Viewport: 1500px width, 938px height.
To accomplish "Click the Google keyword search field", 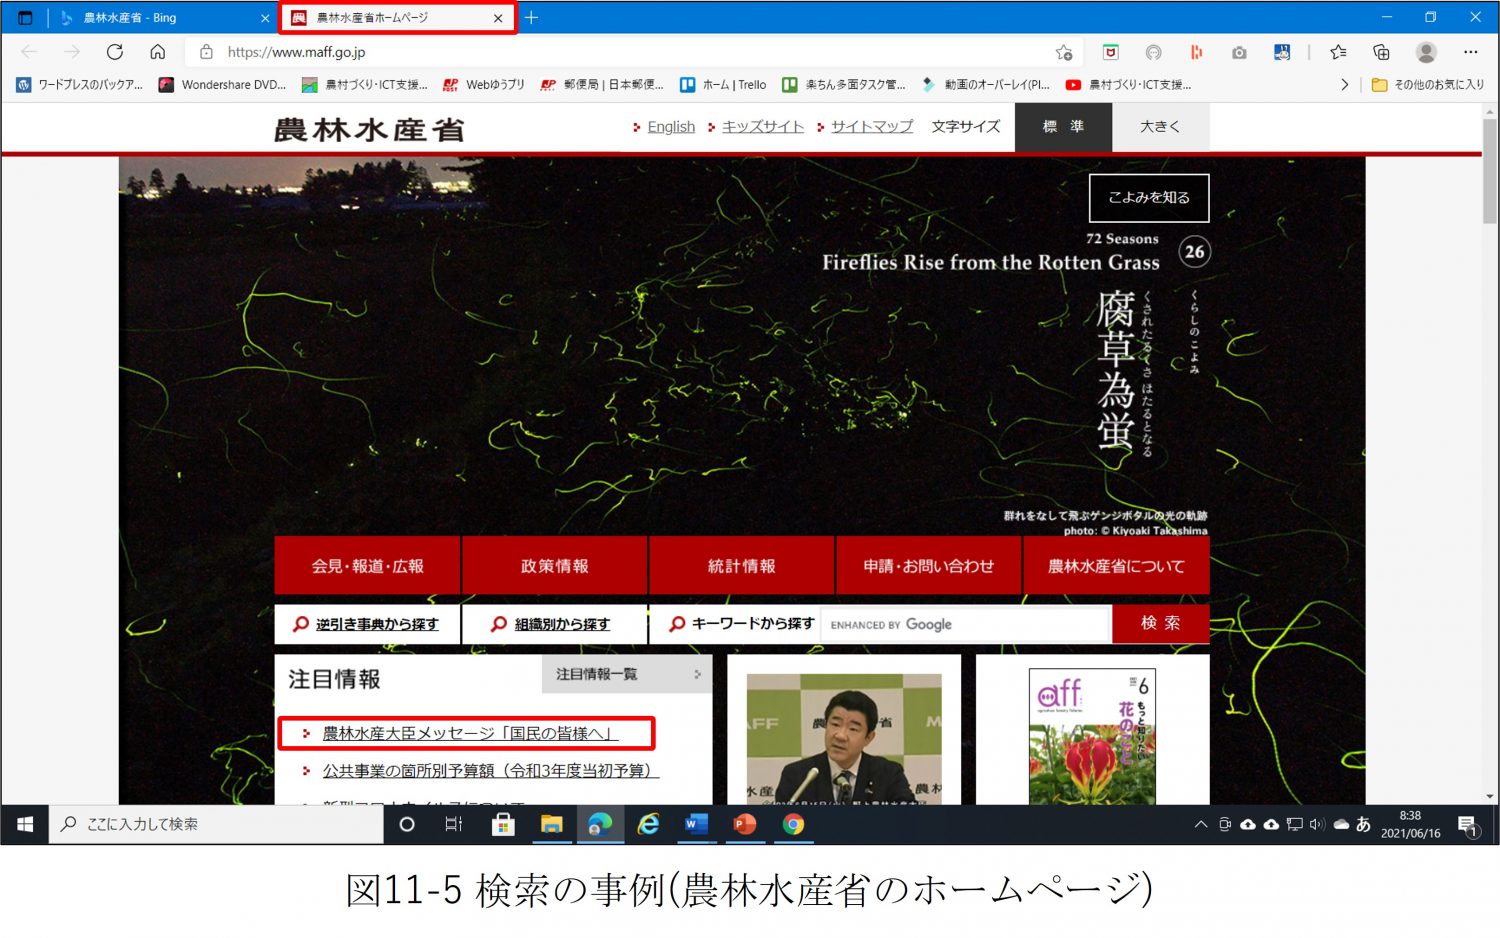I will click(x=966, y=624).
